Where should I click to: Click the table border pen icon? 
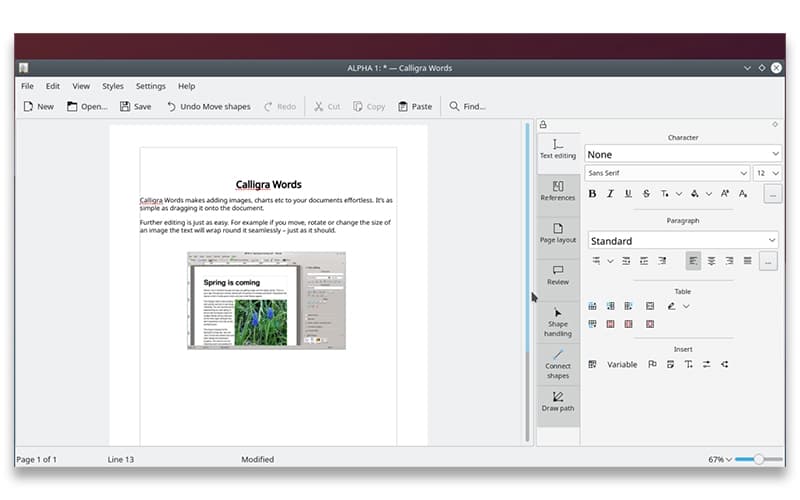point(671,306)
